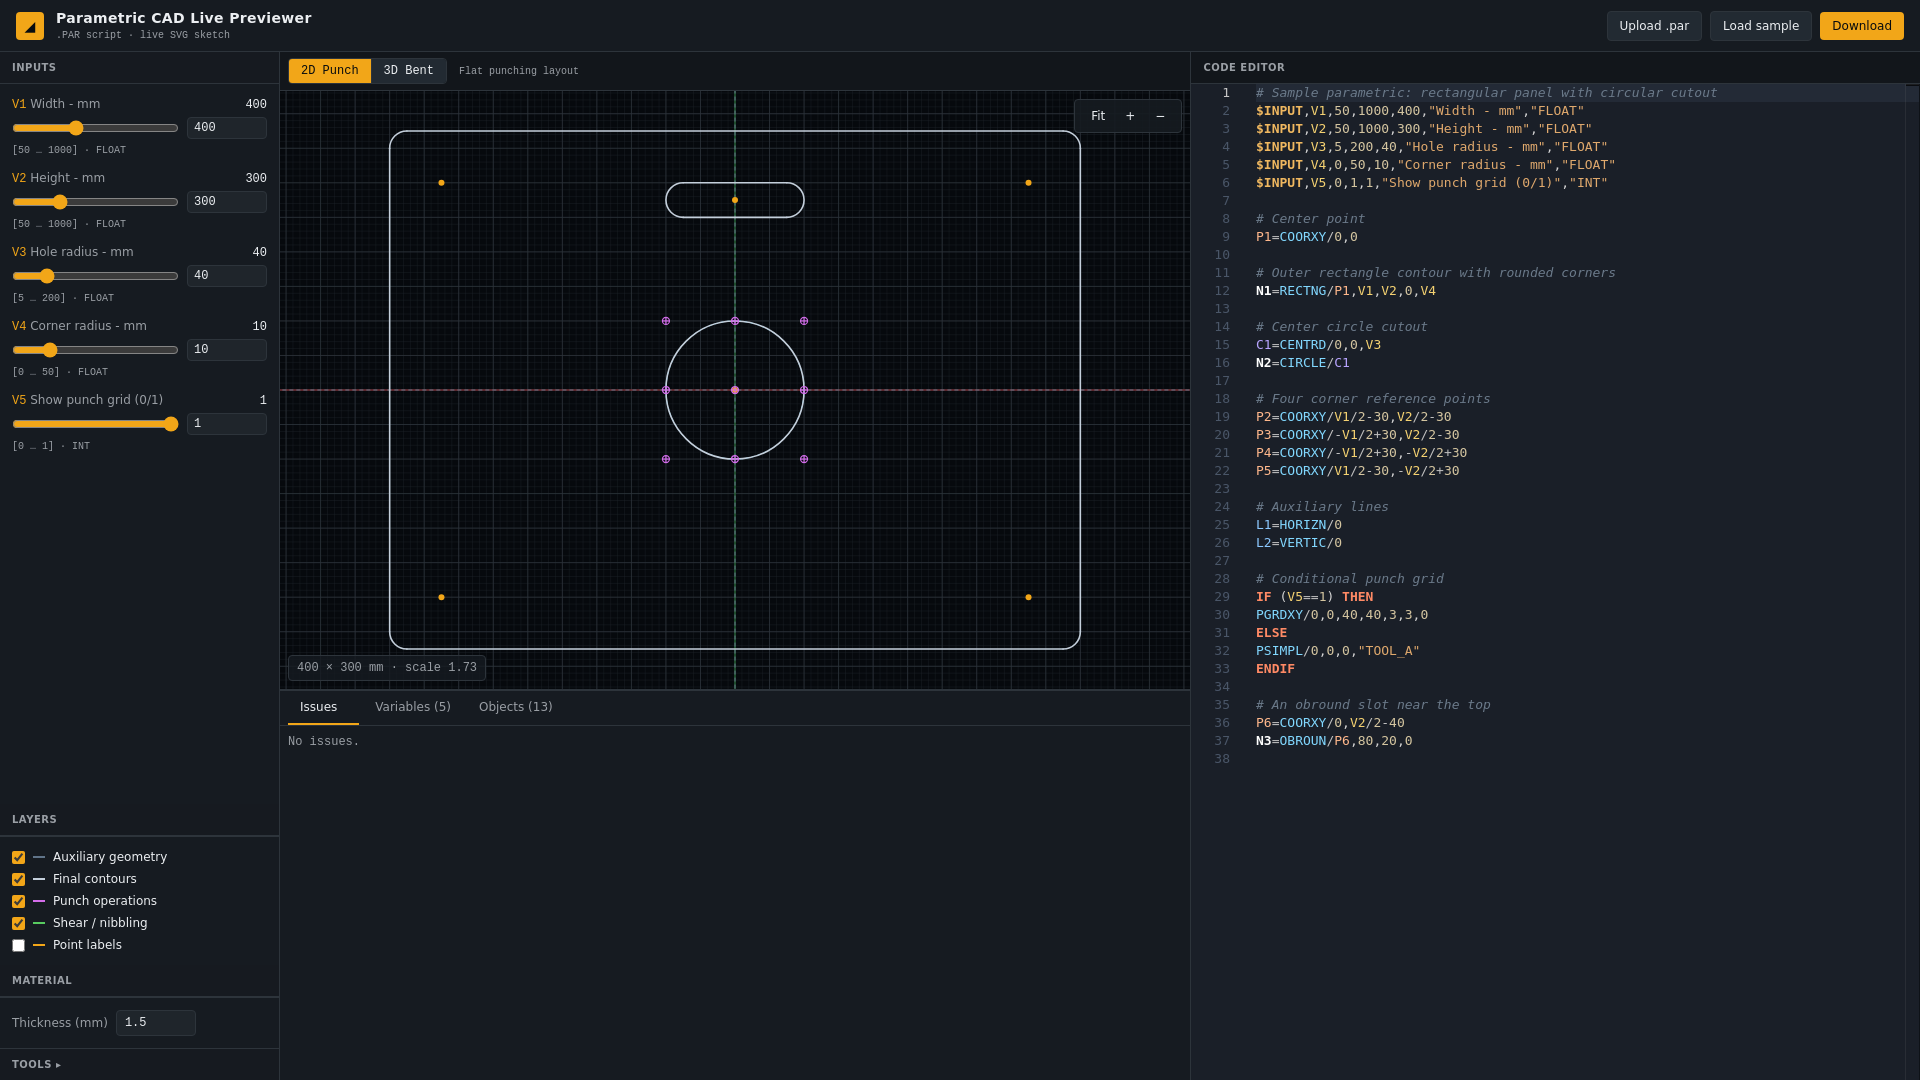Adjust the V3 Hole radius slider

point(95,276)
